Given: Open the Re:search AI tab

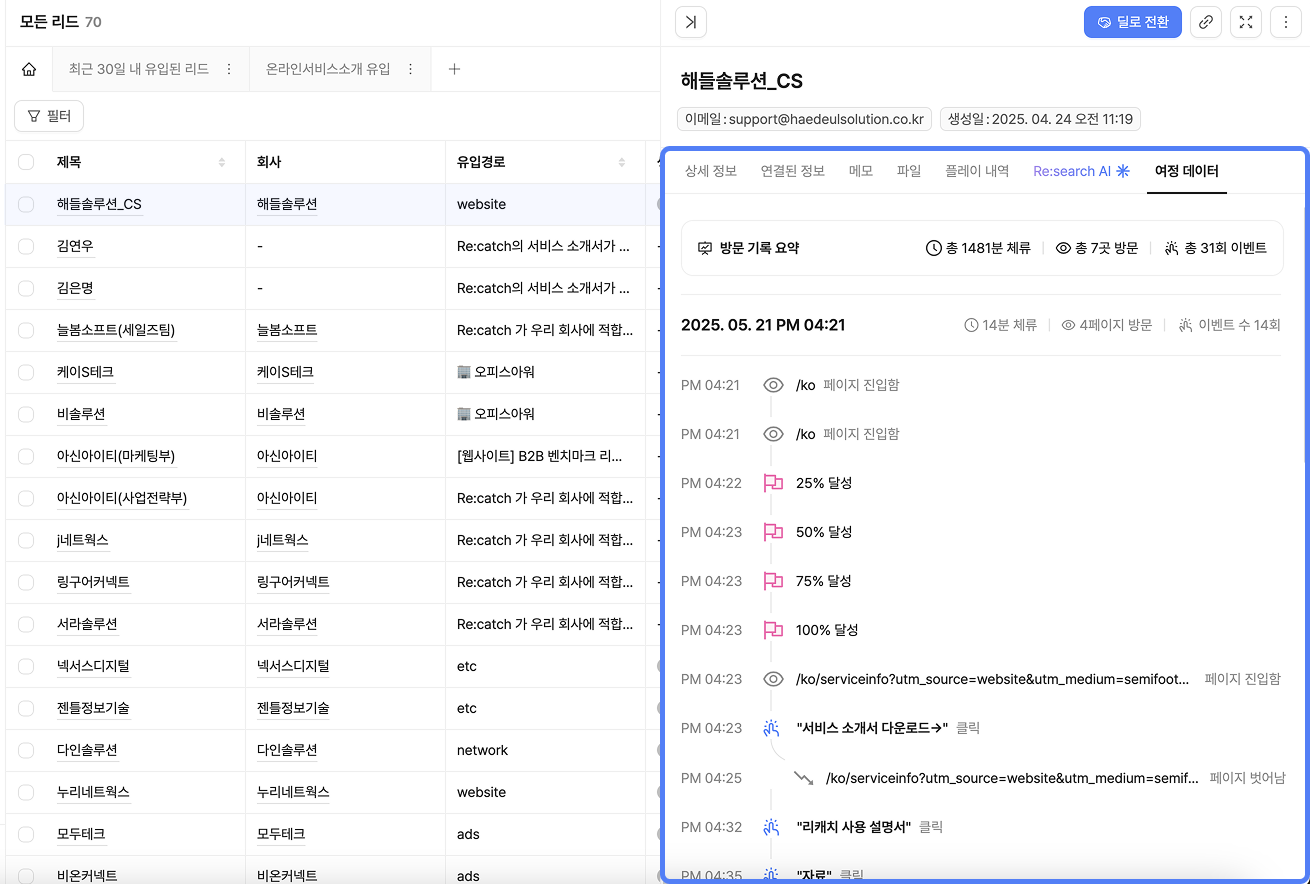Looking at the screenshot, I should coord(1080,171).
